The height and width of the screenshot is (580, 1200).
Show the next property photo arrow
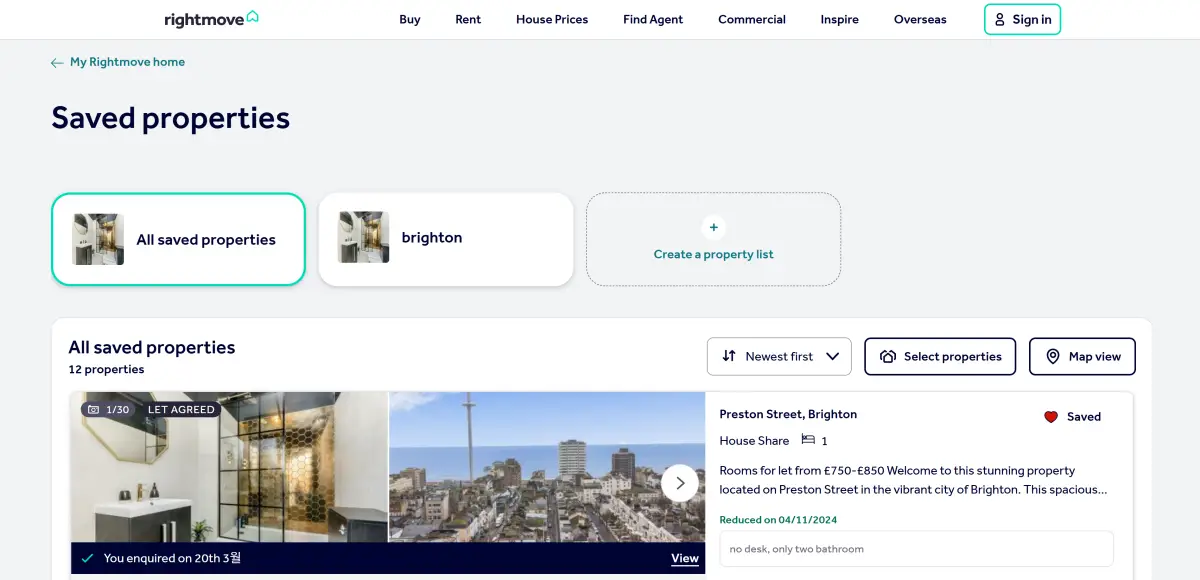(680, 483)
